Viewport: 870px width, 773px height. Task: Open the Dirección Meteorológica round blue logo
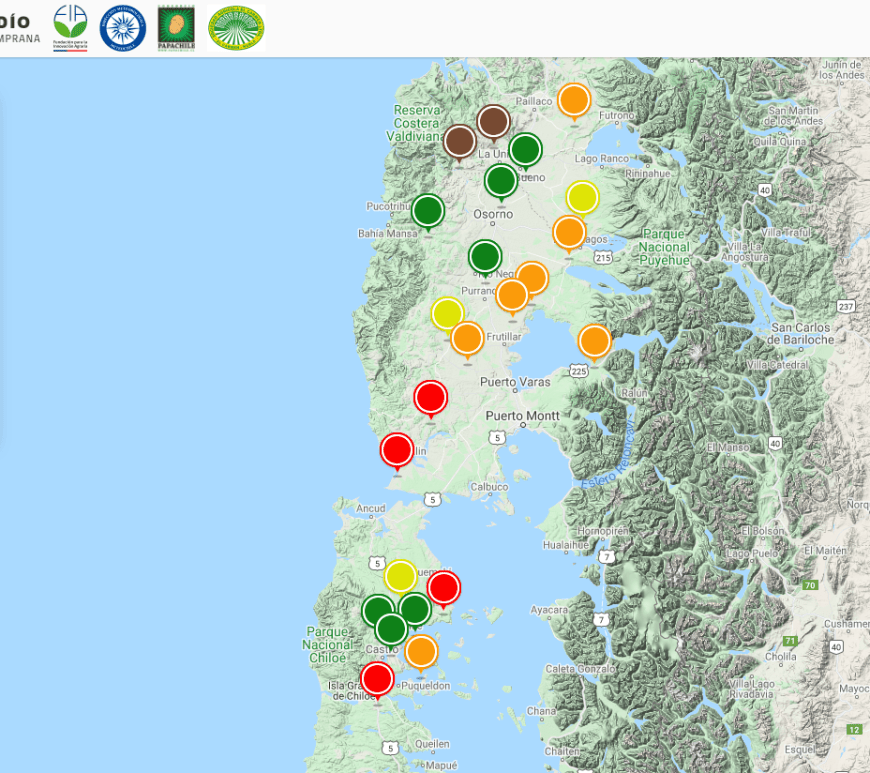[123, 27]
